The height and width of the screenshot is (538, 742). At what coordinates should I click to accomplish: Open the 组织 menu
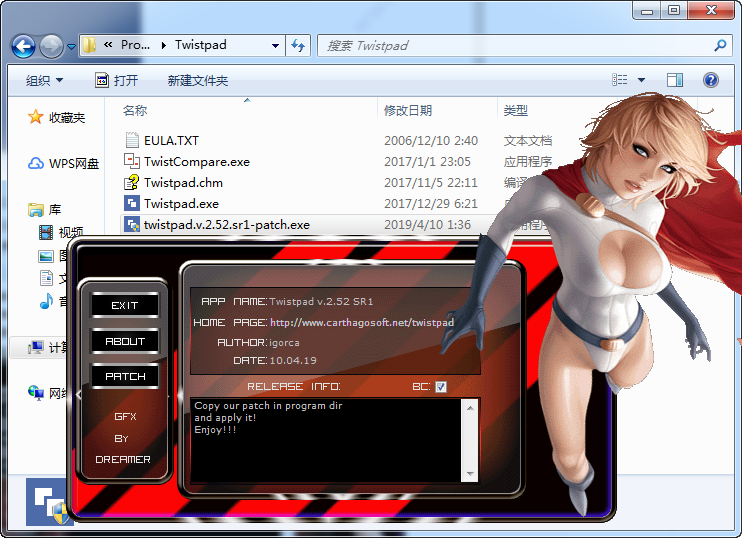tap(44, 80)
